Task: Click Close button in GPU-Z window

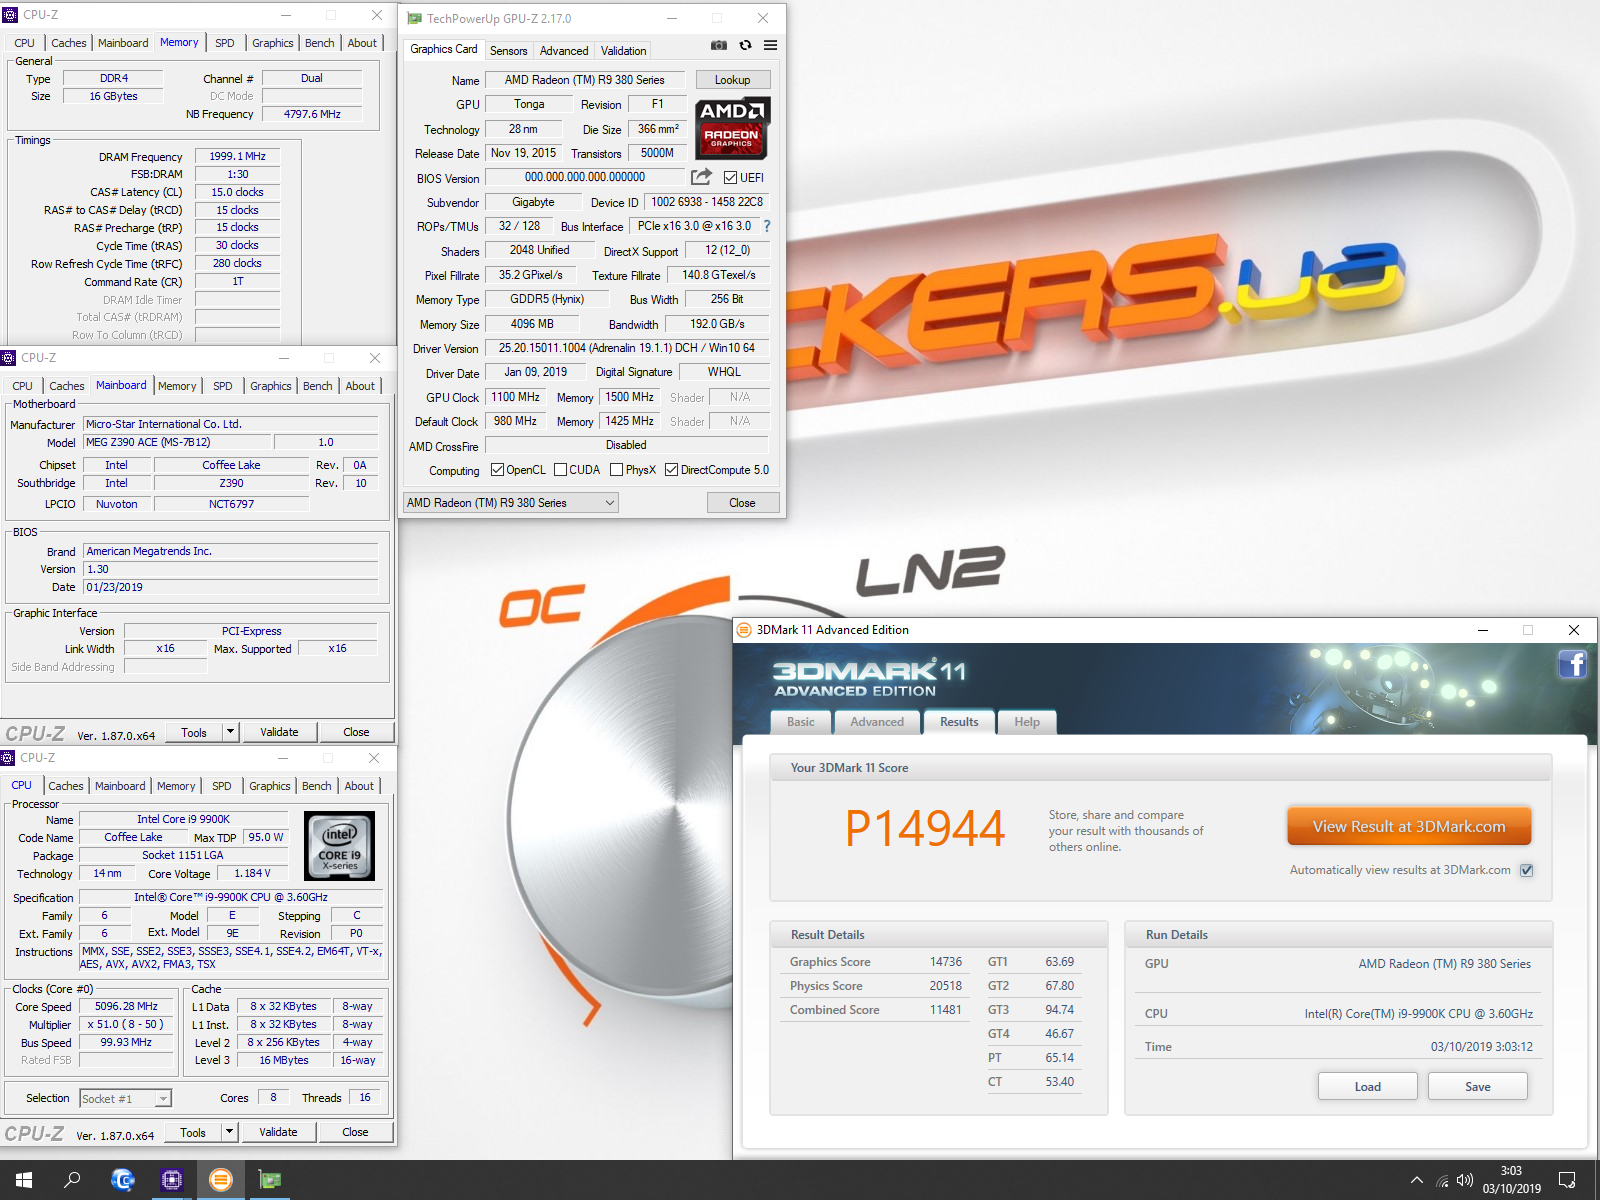Action: (x=742, y=503)
